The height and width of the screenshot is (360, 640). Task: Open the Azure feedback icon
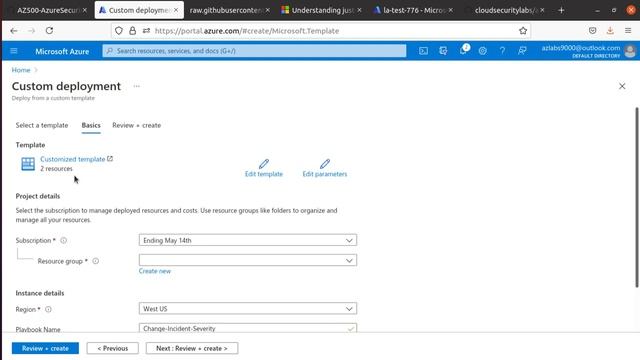522,51
